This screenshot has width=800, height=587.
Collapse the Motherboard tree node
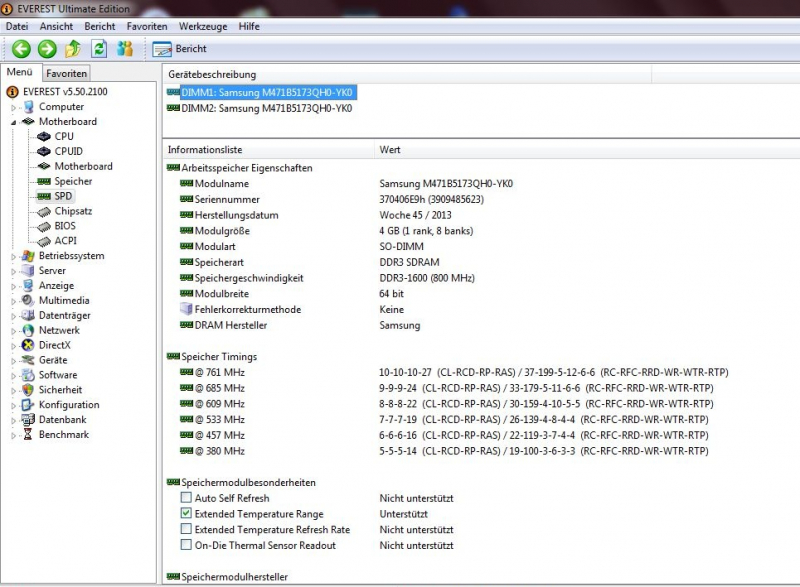(14, 122)
